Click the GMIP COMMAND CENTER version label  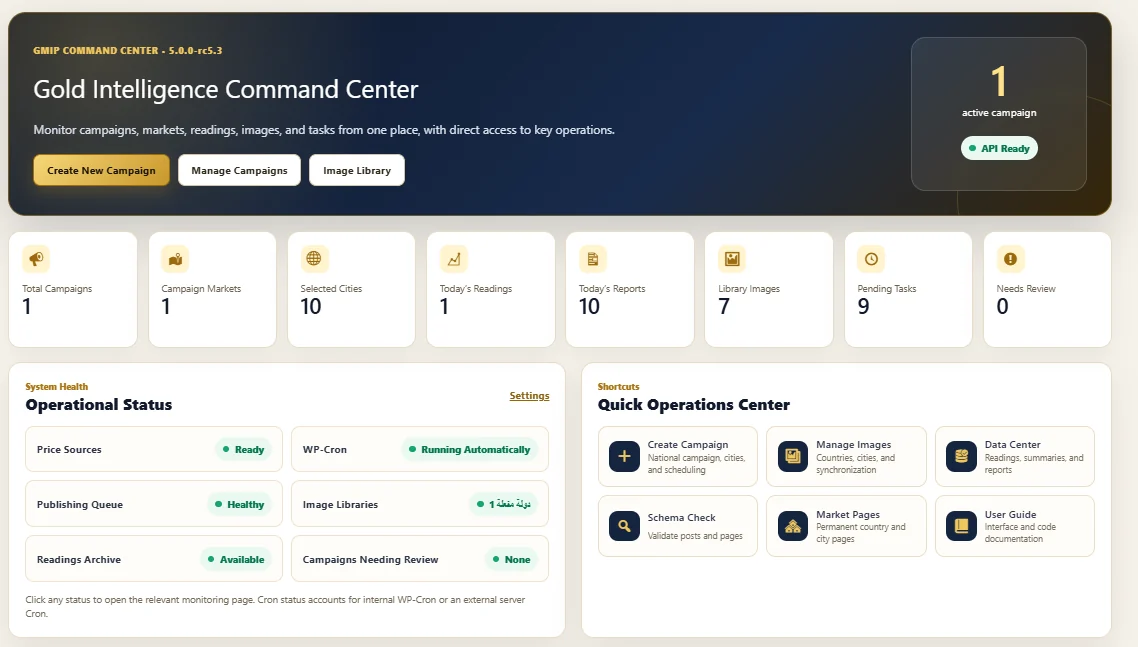128,51
